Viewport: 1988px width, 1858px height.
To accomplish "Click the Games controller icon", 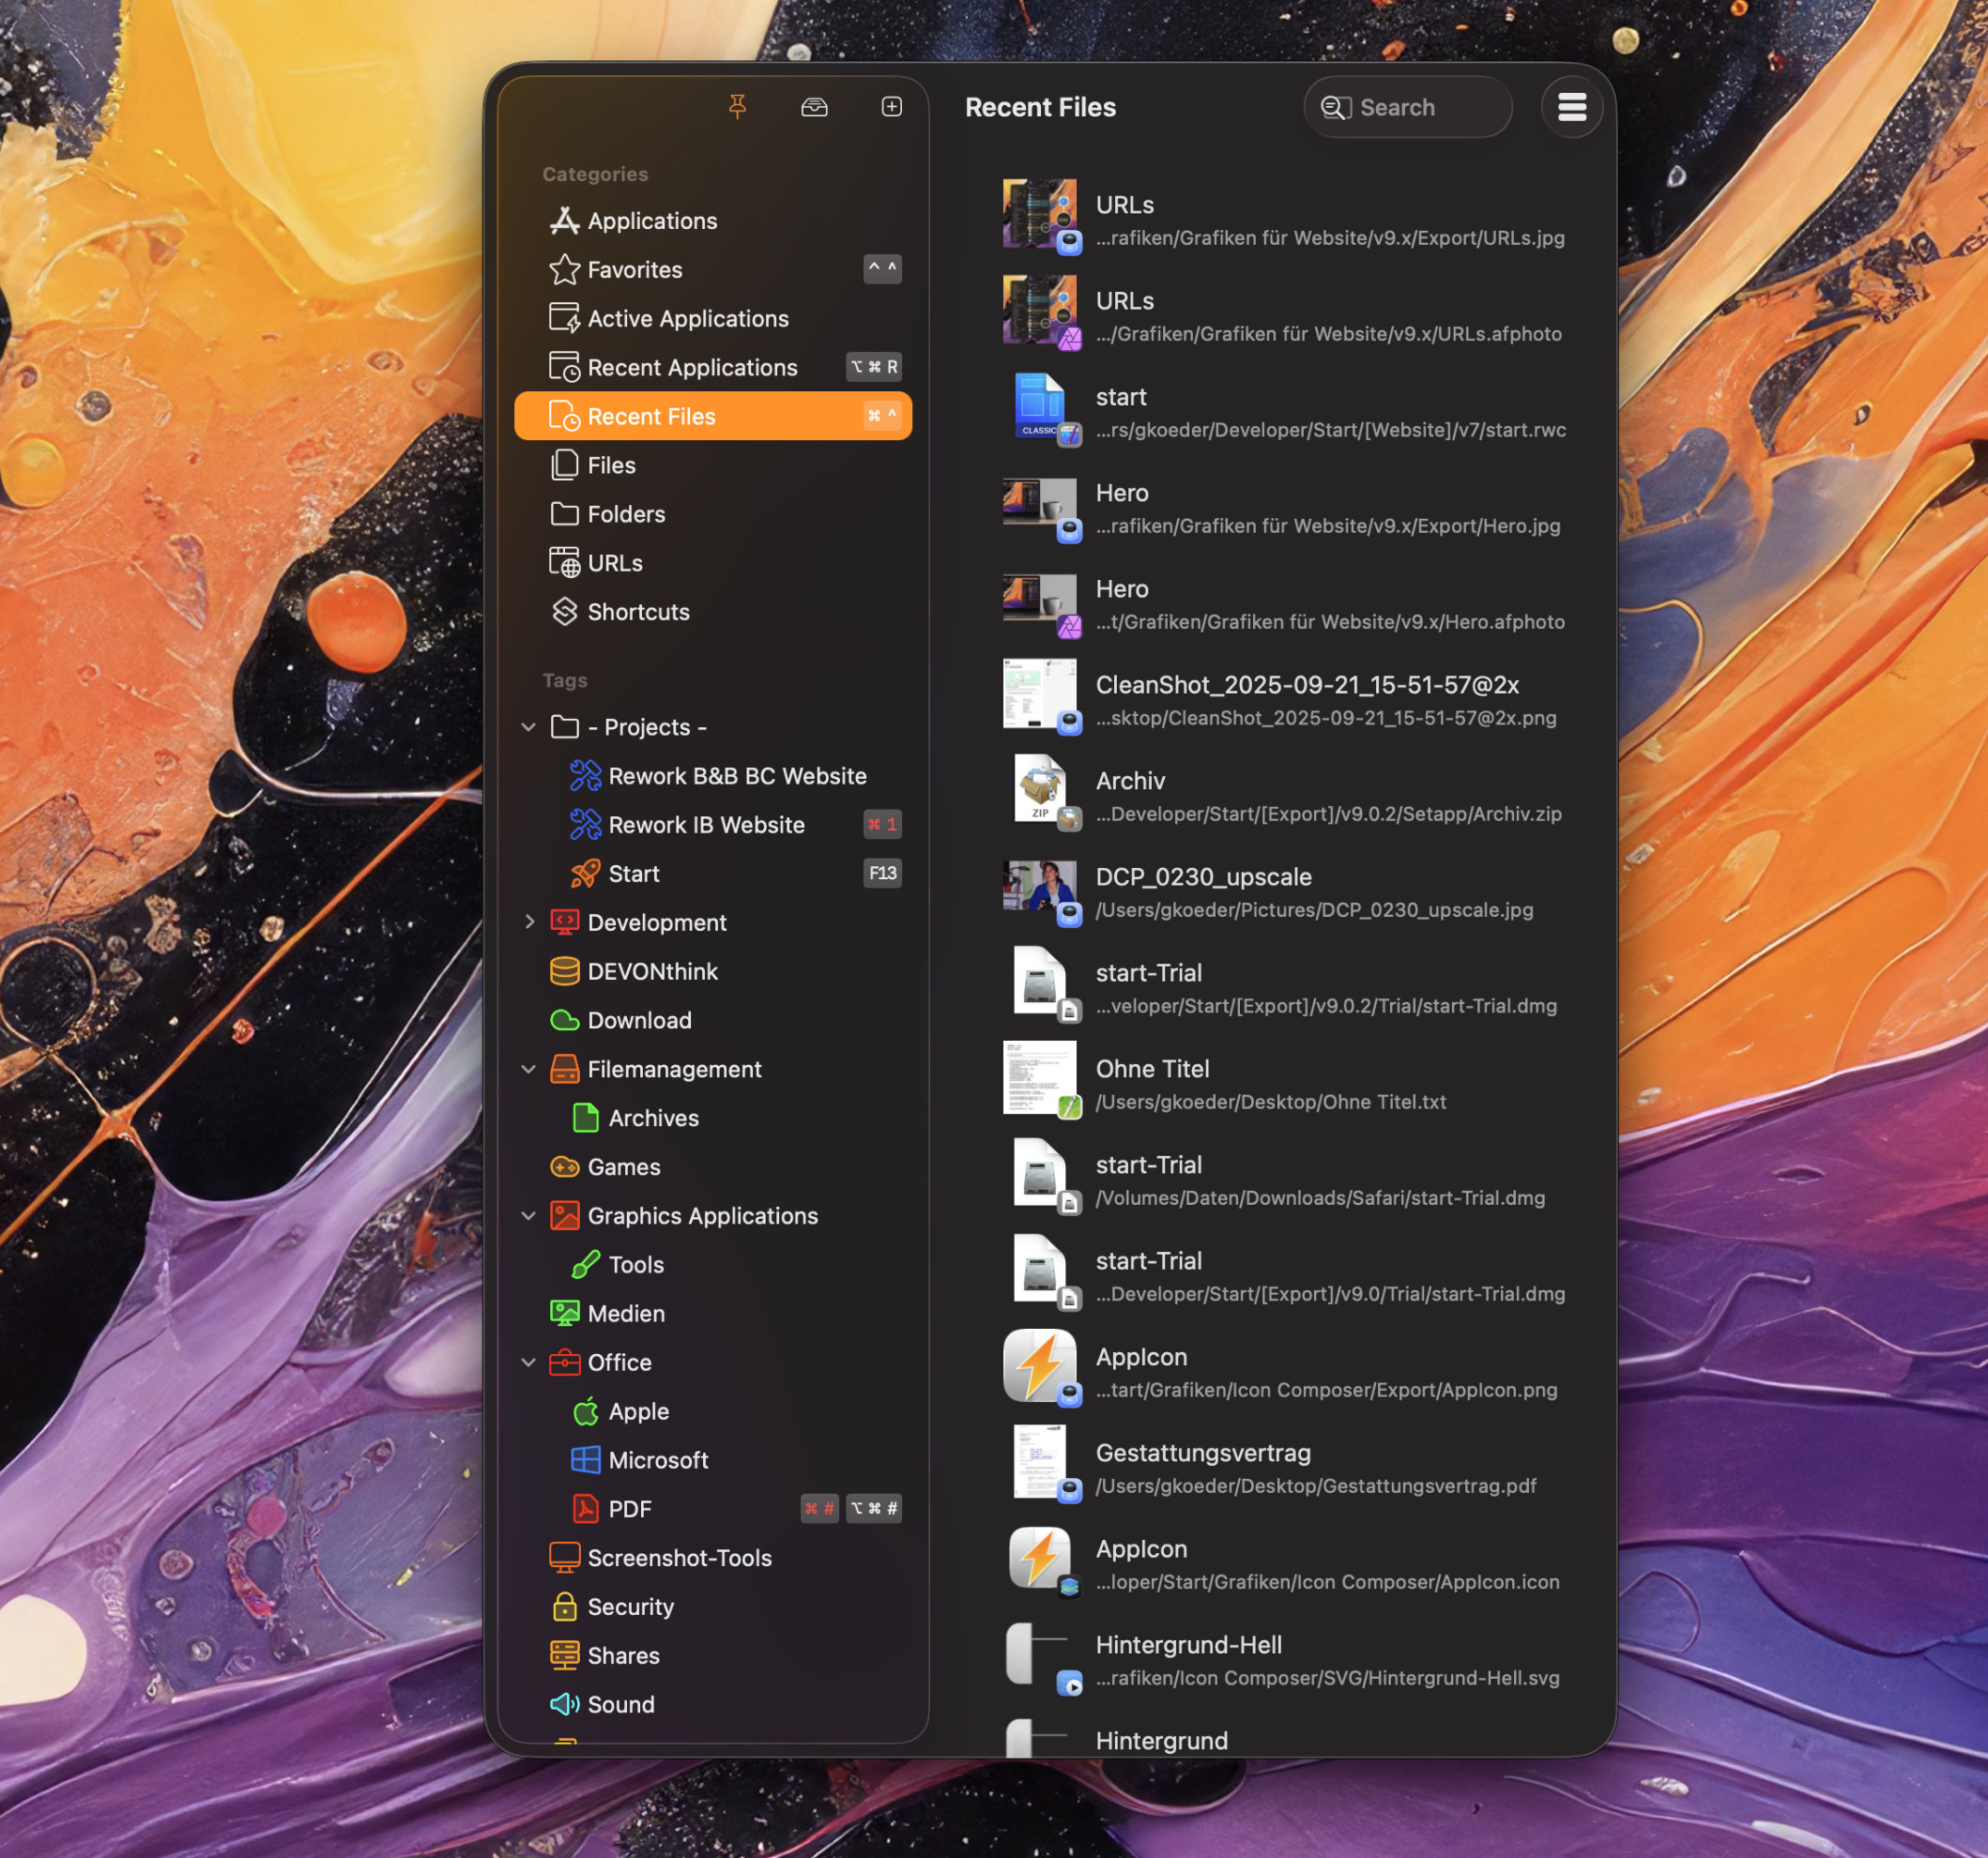I will click(564, 1166).
